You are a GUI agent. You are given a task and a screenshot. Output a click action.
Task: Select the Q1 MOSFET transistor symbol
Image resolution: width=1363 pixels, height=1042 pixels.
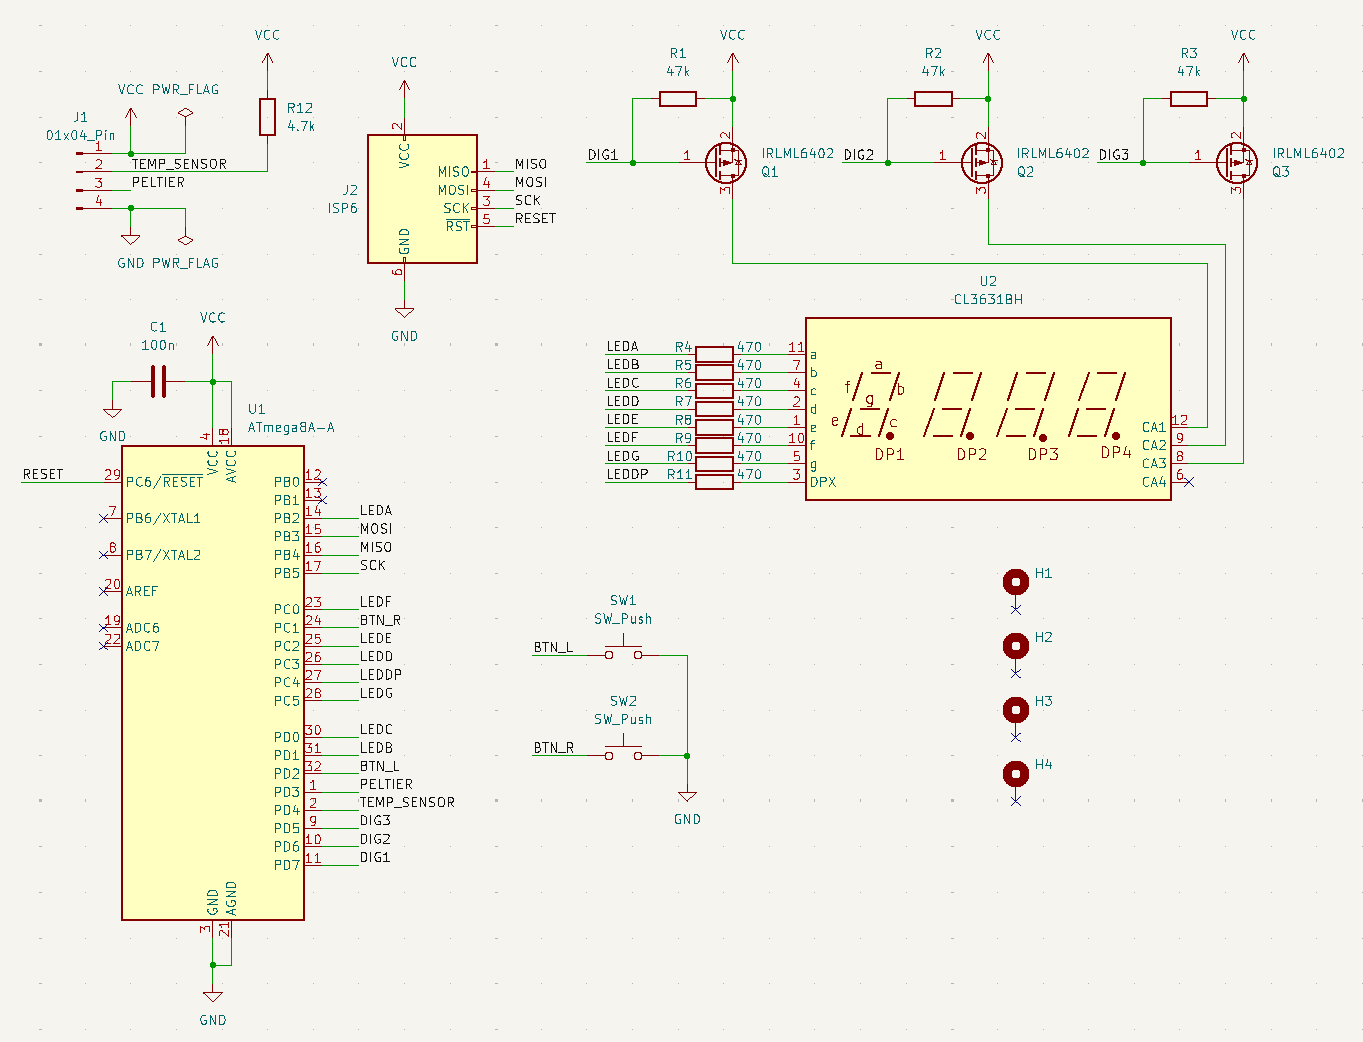click(725, 162)
